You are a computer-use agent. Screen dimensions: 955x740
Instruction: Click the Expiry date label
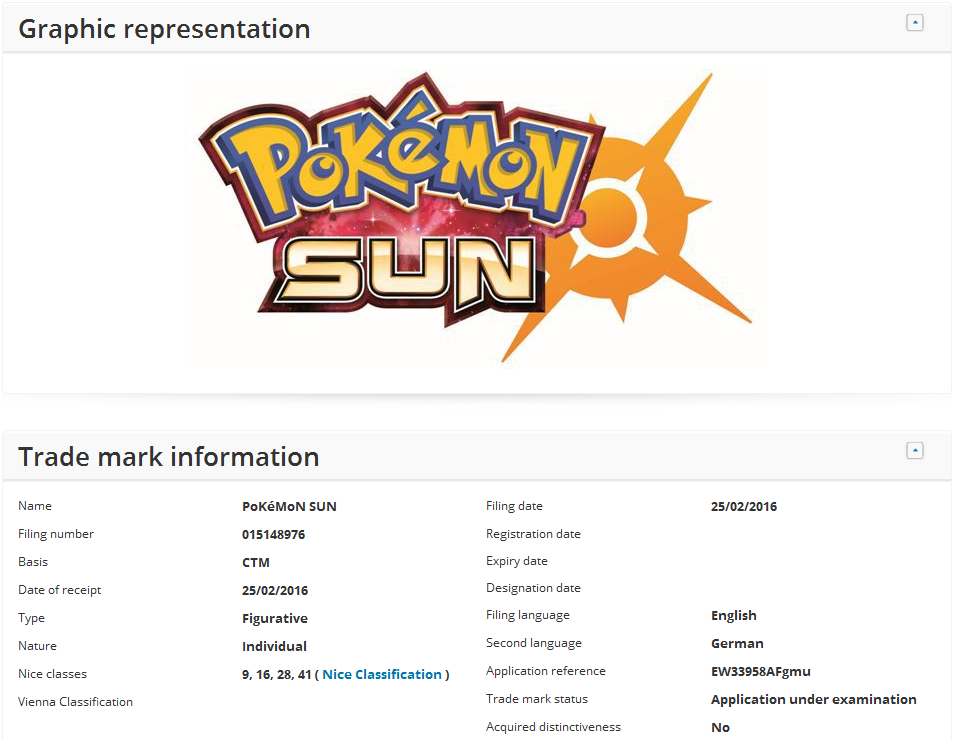(517, 561)
